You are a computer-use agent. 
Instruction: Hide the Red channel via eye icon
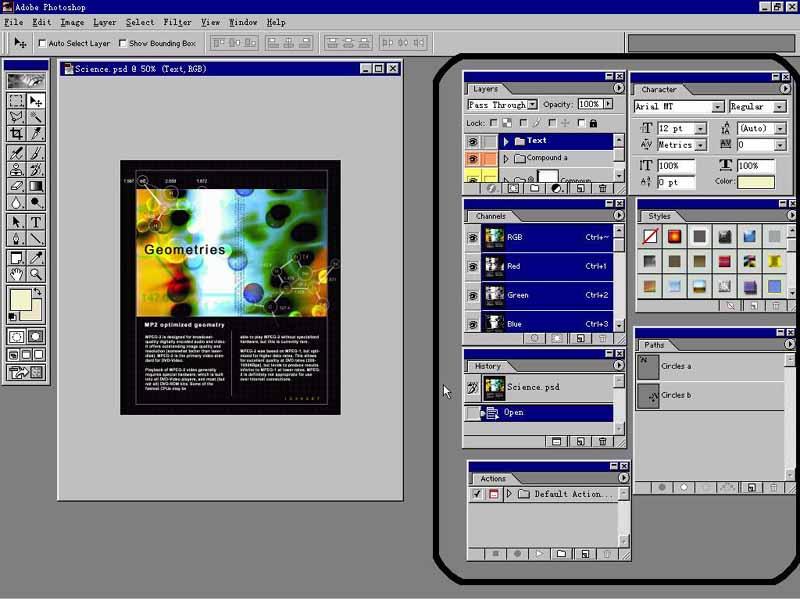473,266
